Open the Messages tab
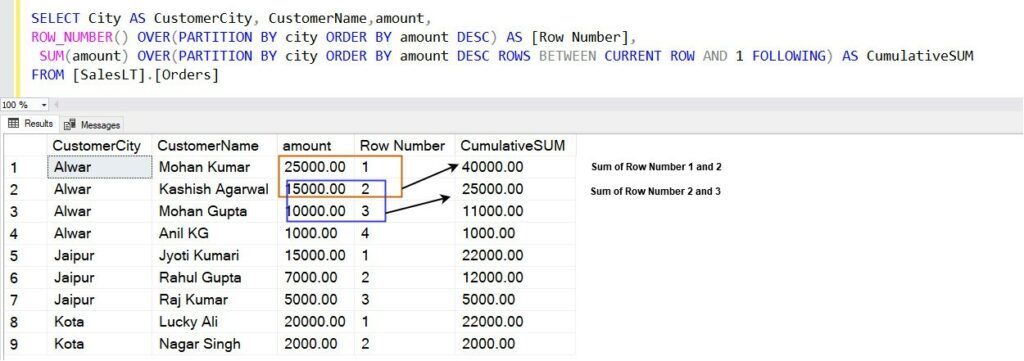This screenshot has width=1024, height=361. point(92,125)
